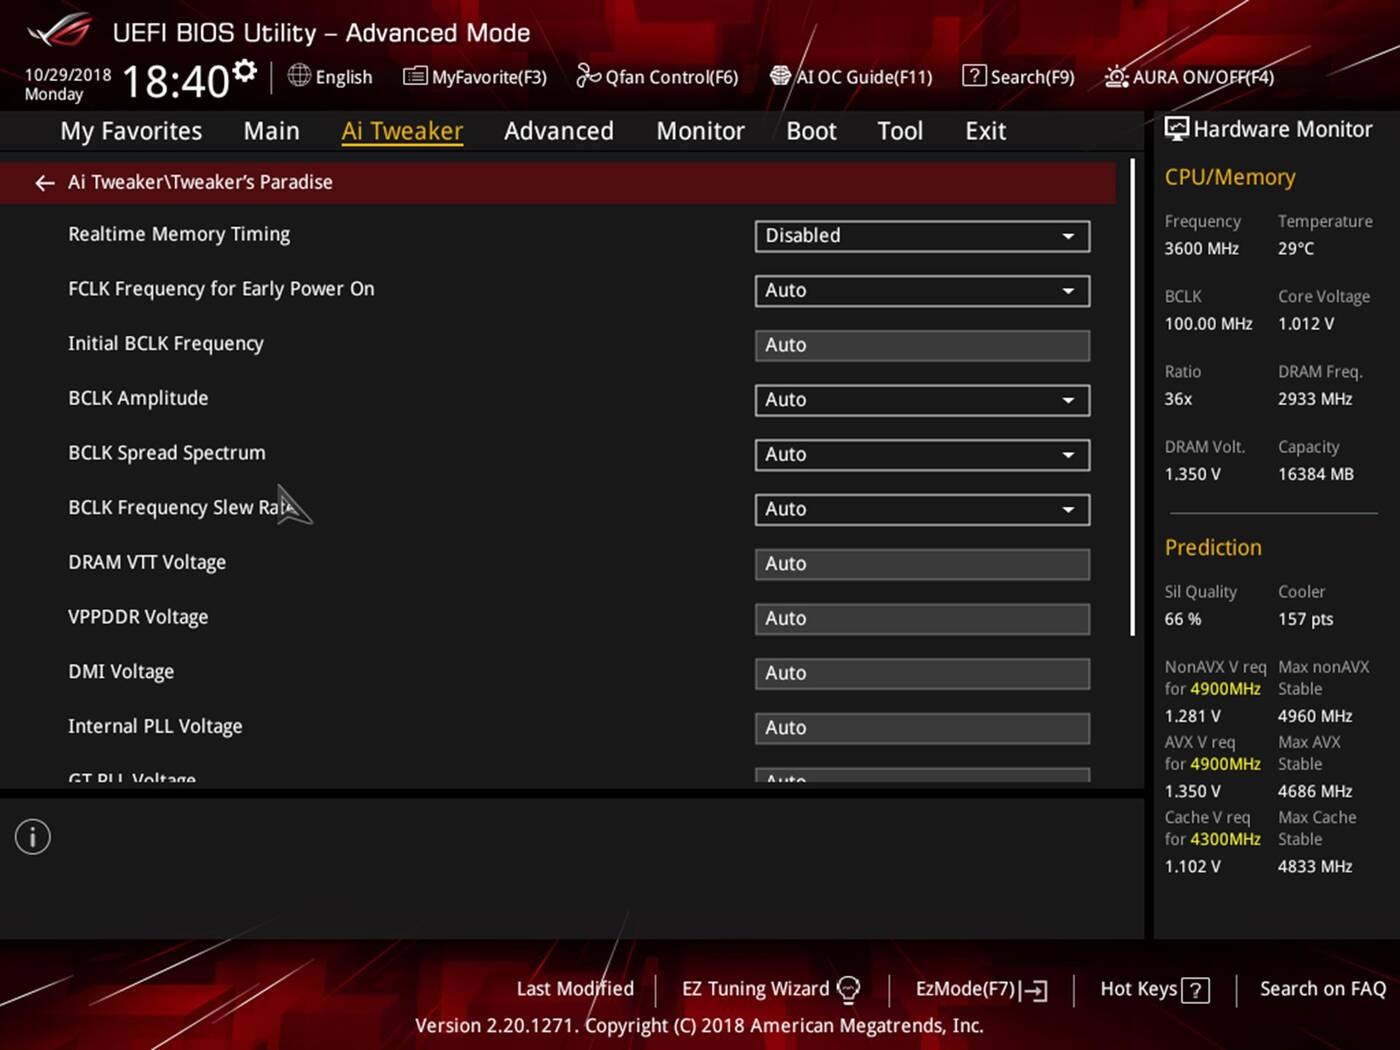Launch EZ Tuning Wizard bulb icon
Screen dimensions: 1400x1050
[x=848, y=990]
